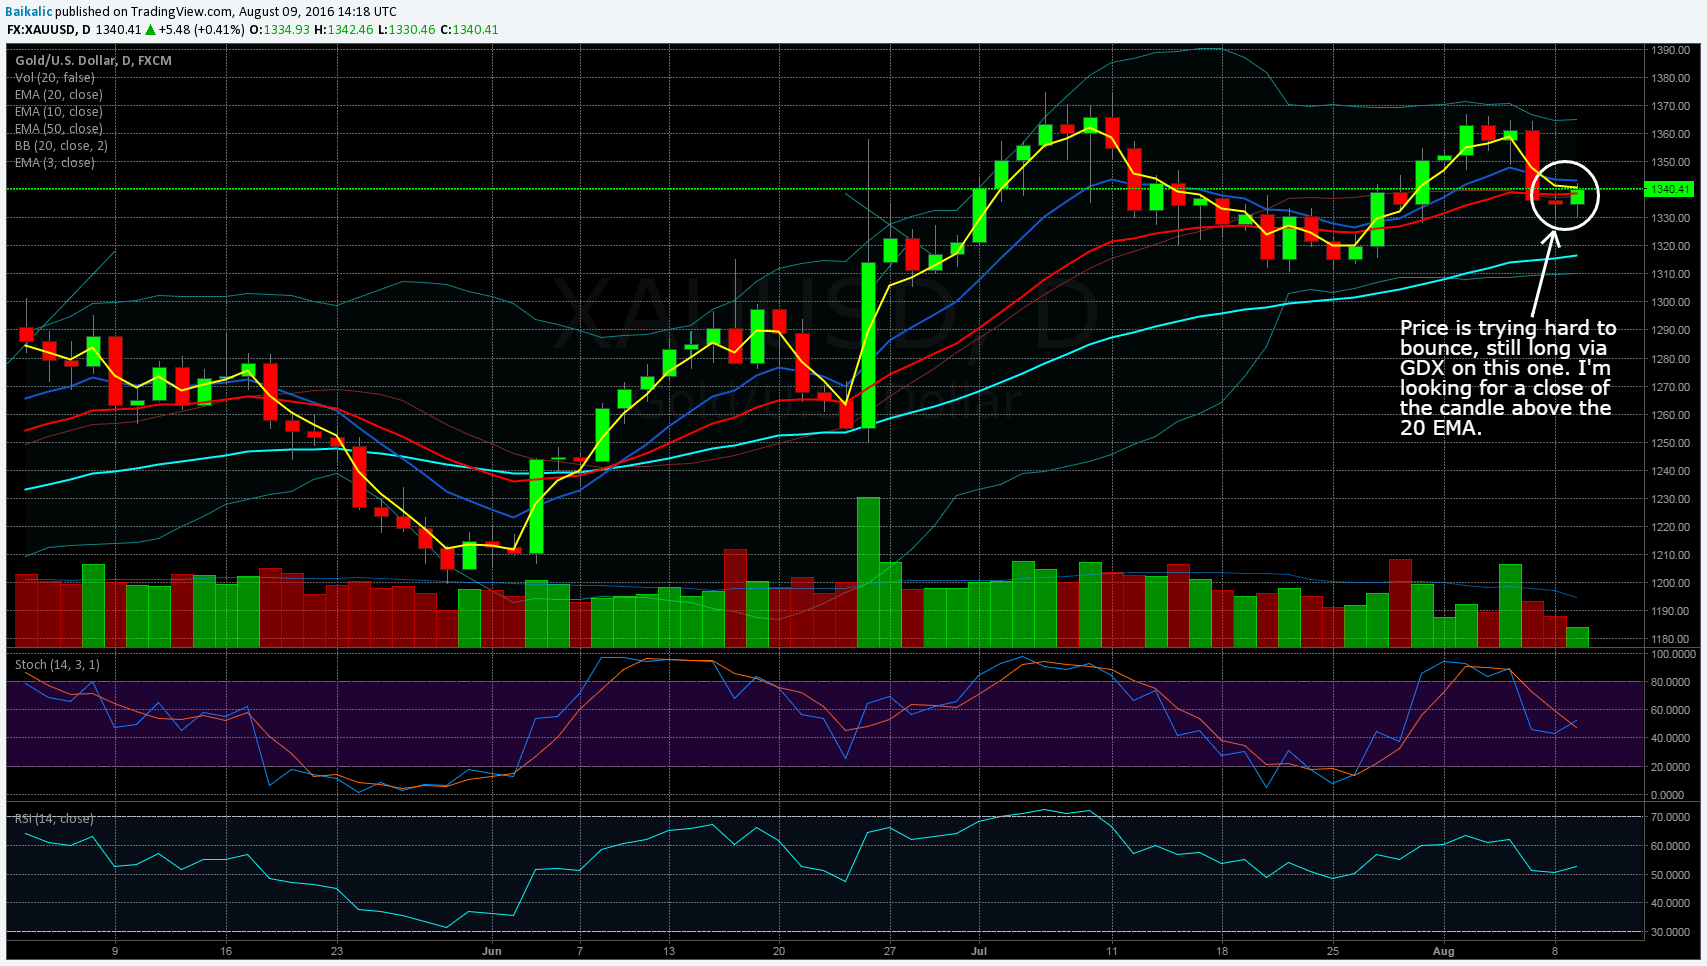Click the 1180.00 price axis label
Image resolution: width=1707 pixels, height=966 pixels.
[x=1671, y=639]
